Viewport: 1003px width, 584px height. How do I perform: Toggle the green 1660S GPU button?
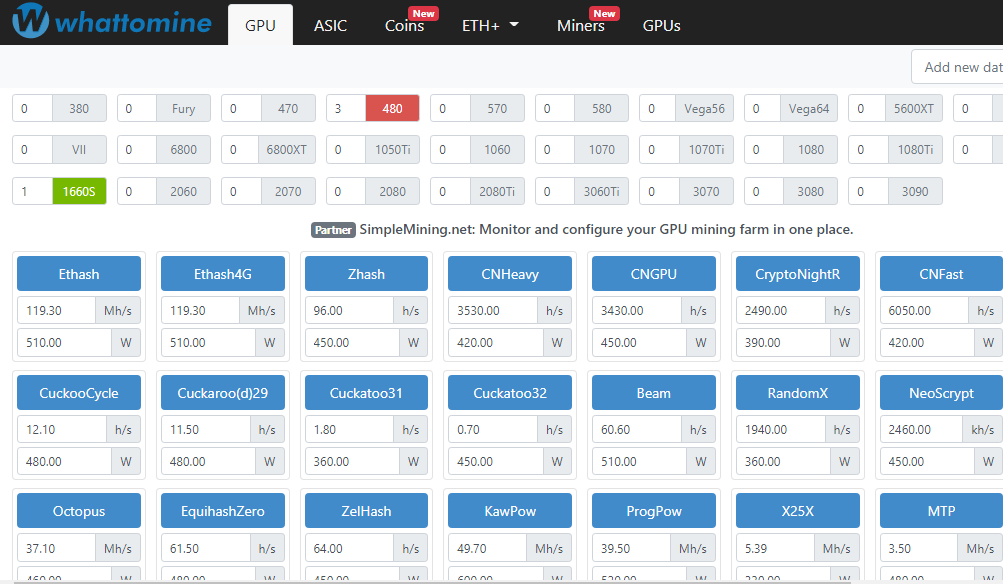[x=79, y=191]
